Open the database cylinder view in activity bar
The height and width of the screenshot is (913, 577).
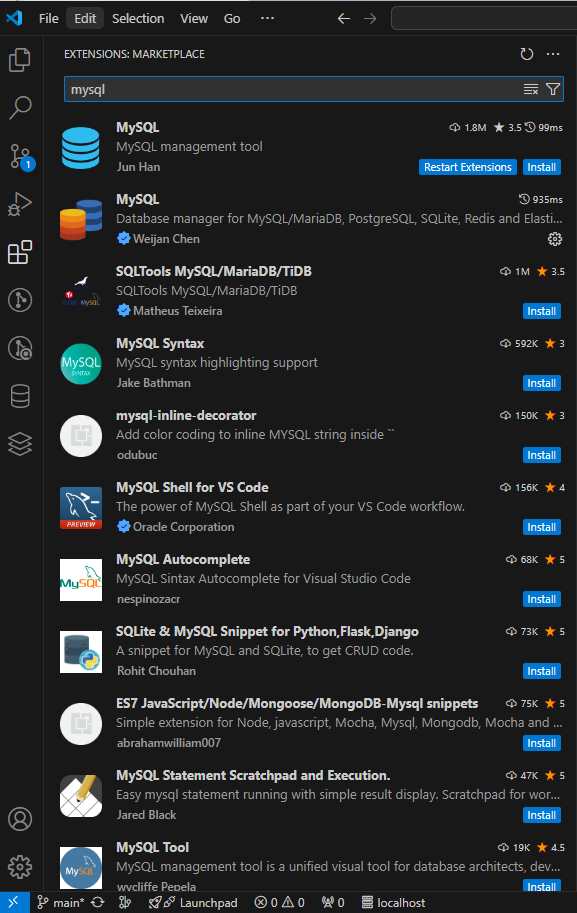20,397
